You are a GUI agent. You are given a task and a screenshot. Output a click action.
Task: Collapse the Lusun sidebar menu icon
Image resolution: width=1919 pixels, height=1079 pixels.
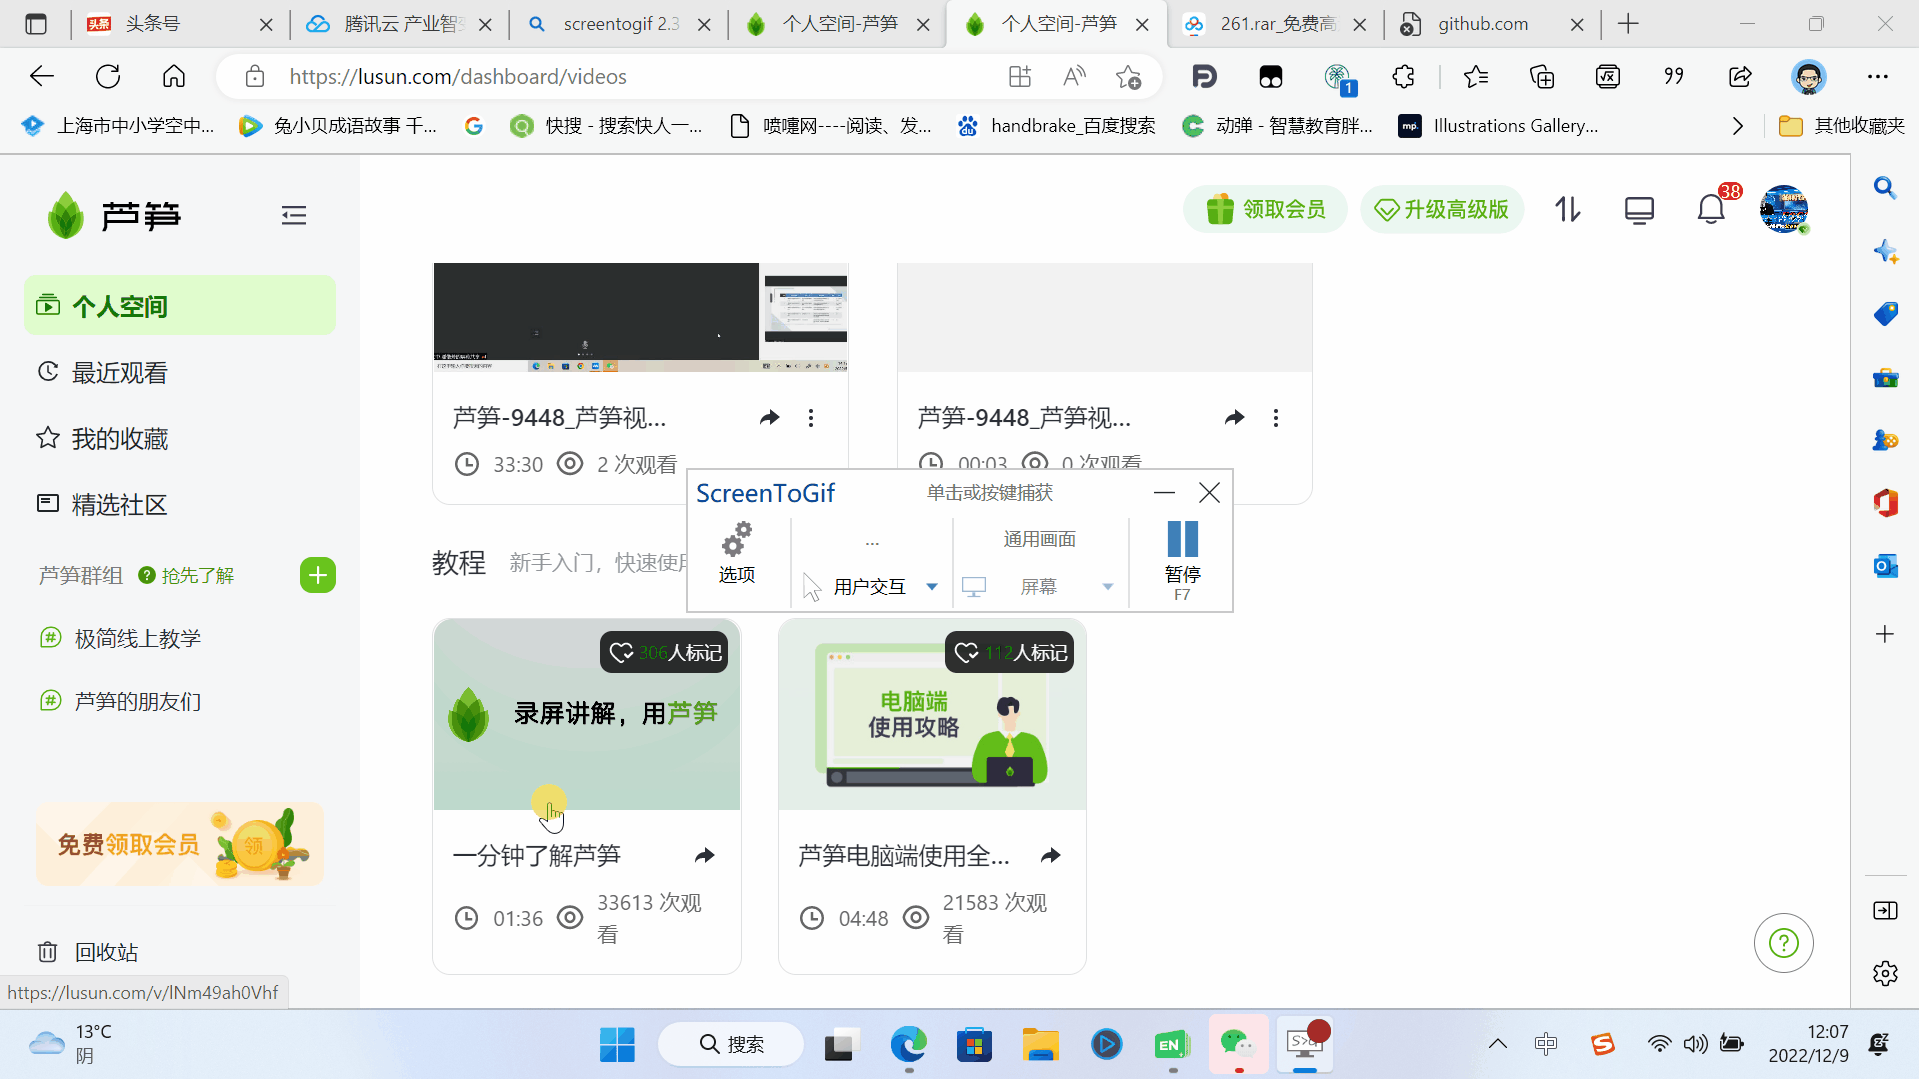pos(293,215)
